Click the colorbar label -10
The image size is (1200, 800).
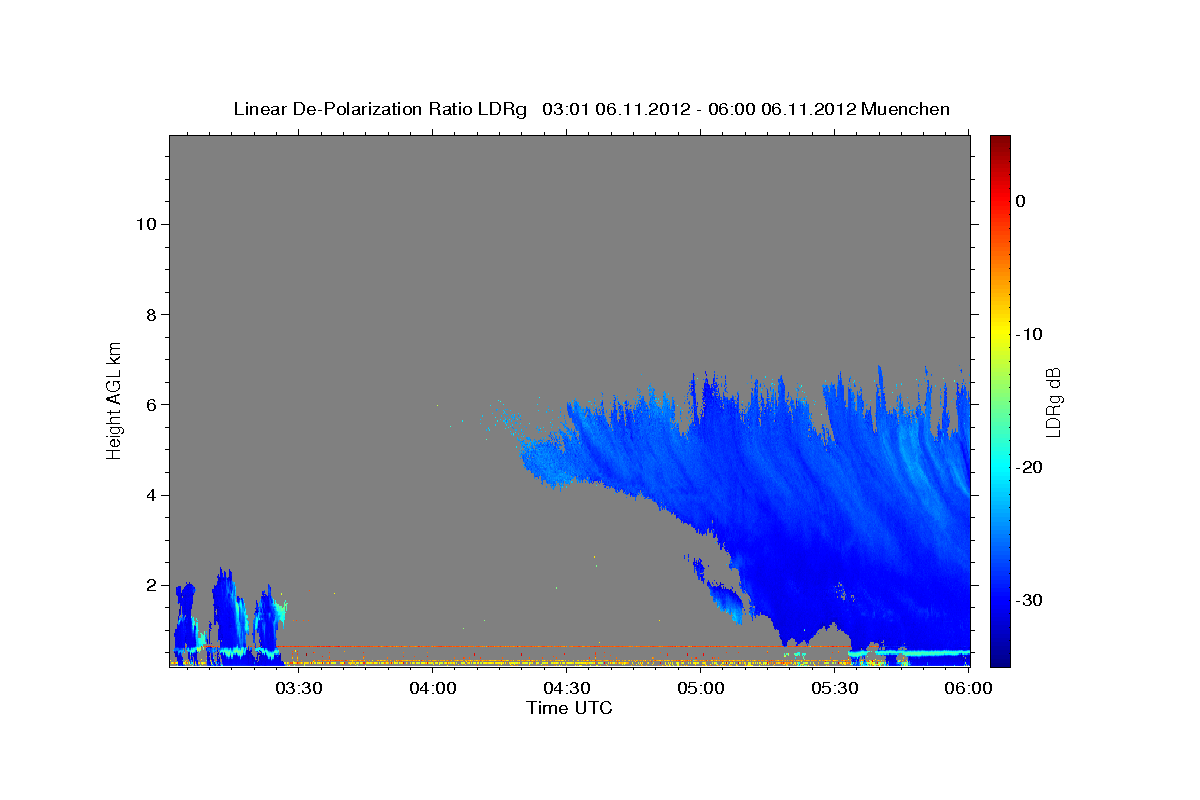[x=1028, y=334]
